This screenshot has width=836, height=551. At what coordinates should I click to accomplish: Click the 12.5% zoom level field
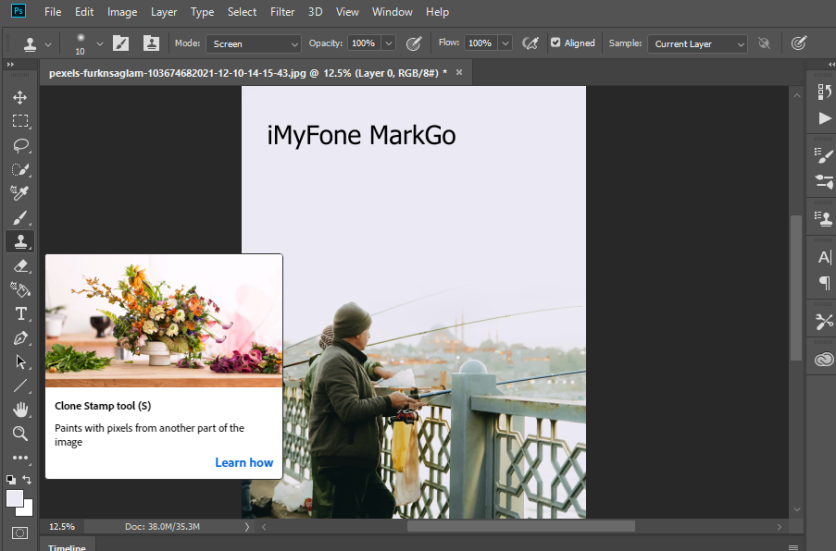(x=62, y=526)
